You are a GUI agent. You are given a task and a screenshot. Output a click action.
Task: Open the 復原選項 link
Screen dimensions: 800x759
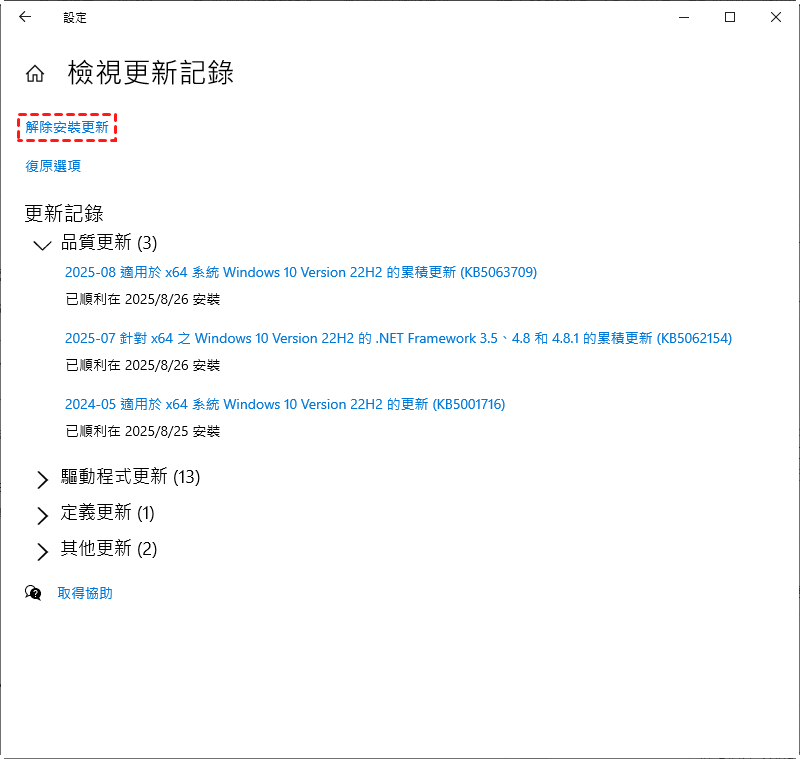pyautogui.click(x=53, y=166)
